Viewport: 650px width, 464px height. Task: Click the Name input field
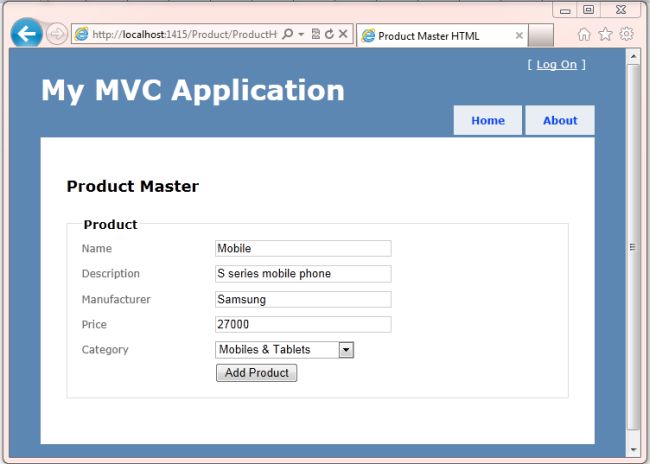(303, 248)
